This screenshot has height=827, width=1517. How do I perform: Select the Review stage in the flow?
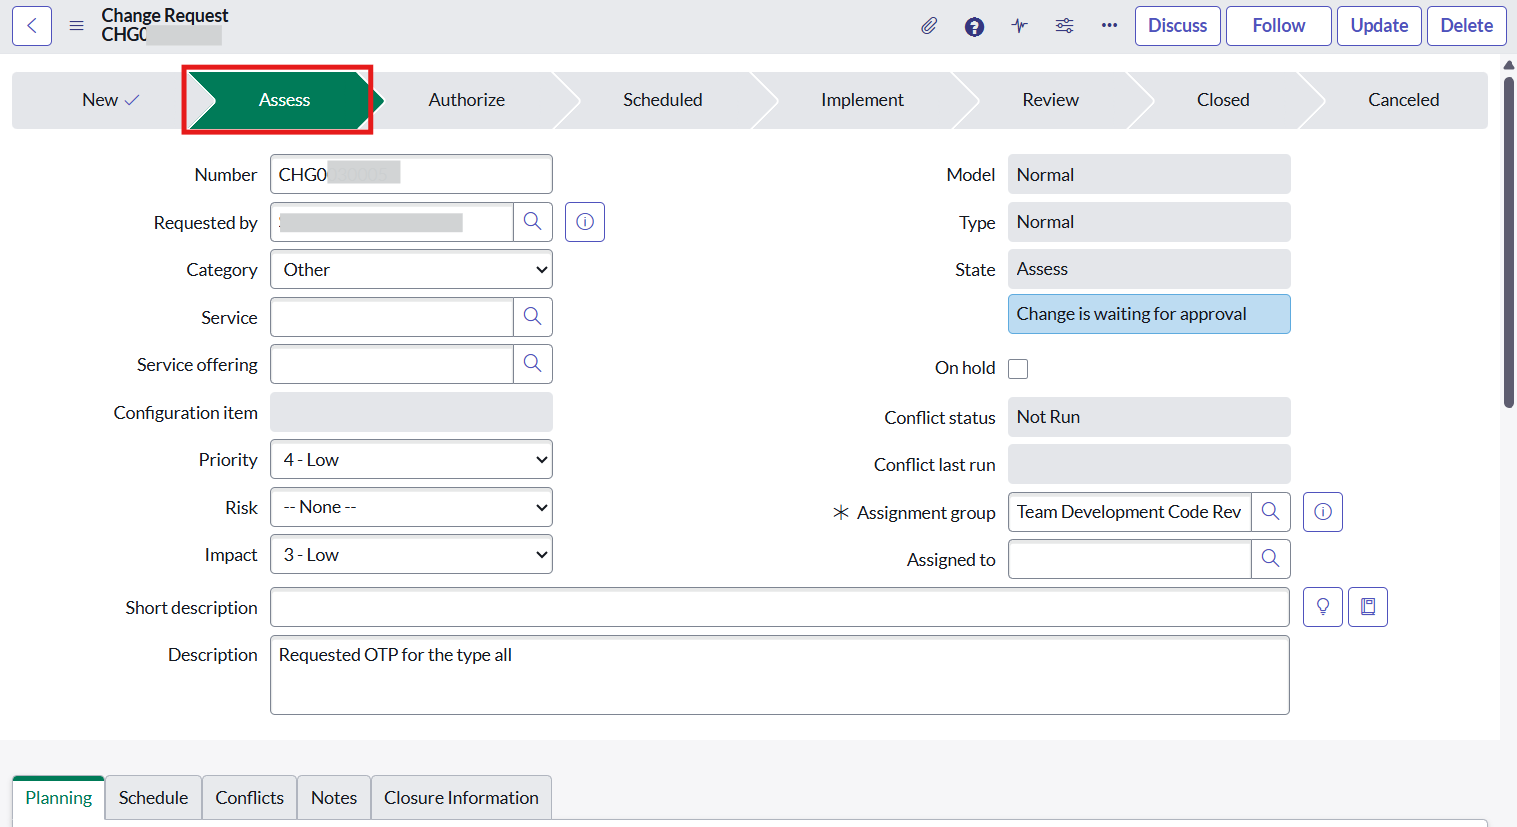pyautogui.click(x=1051, y=100)
